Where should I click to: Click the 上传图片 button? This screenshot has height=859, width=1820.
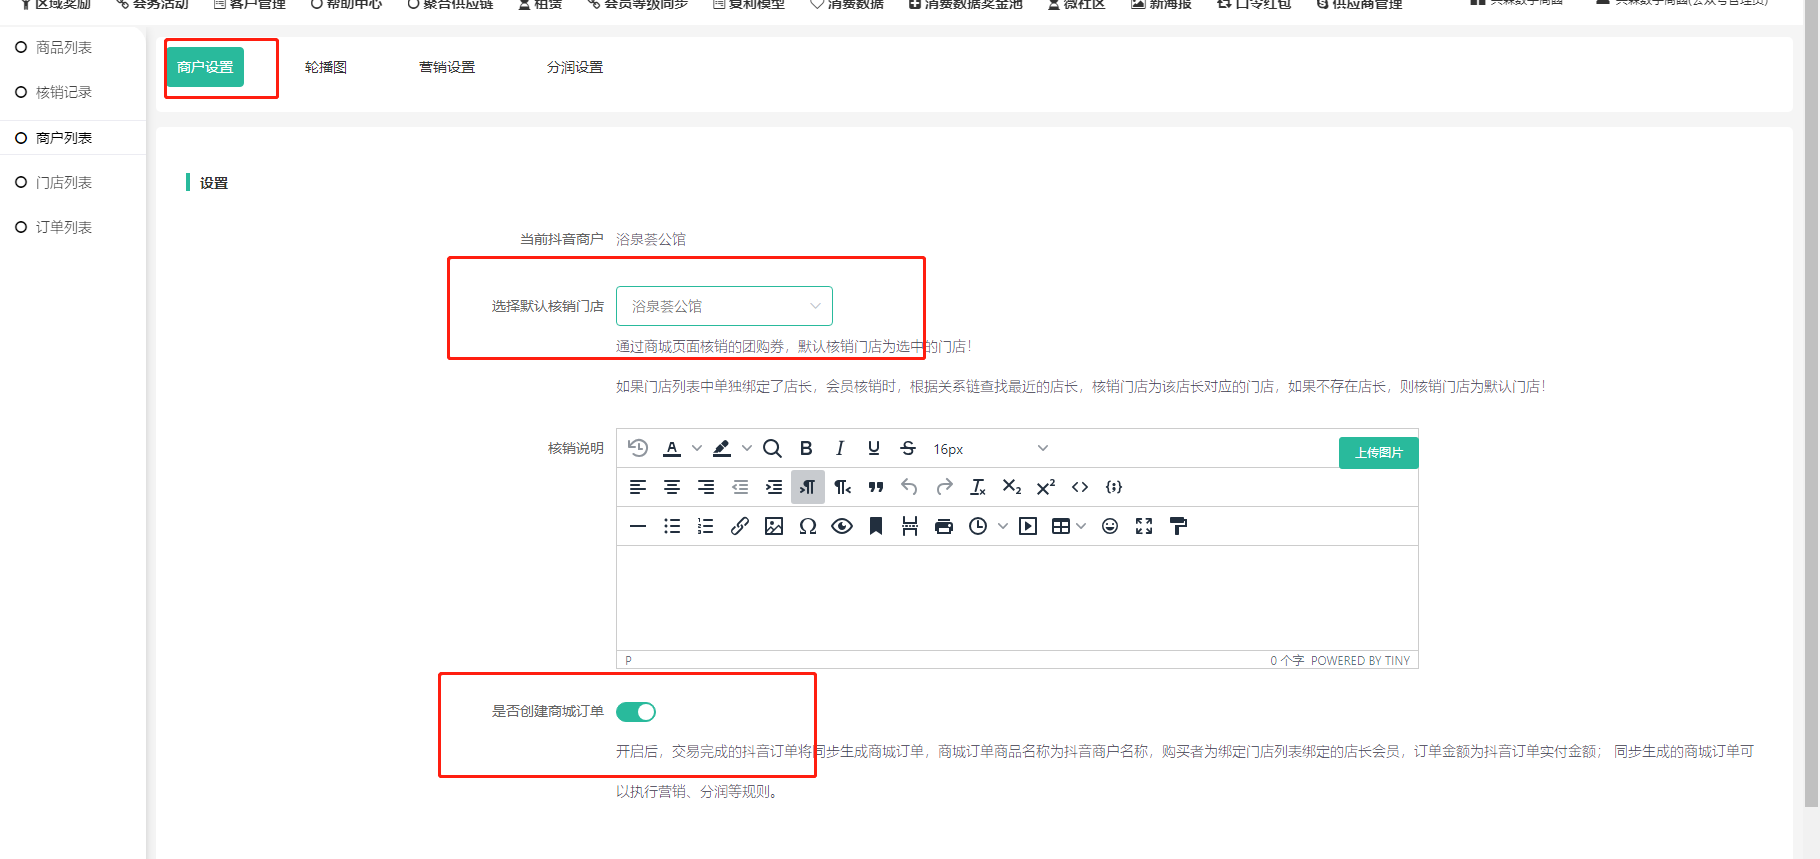pos(1378,453)
